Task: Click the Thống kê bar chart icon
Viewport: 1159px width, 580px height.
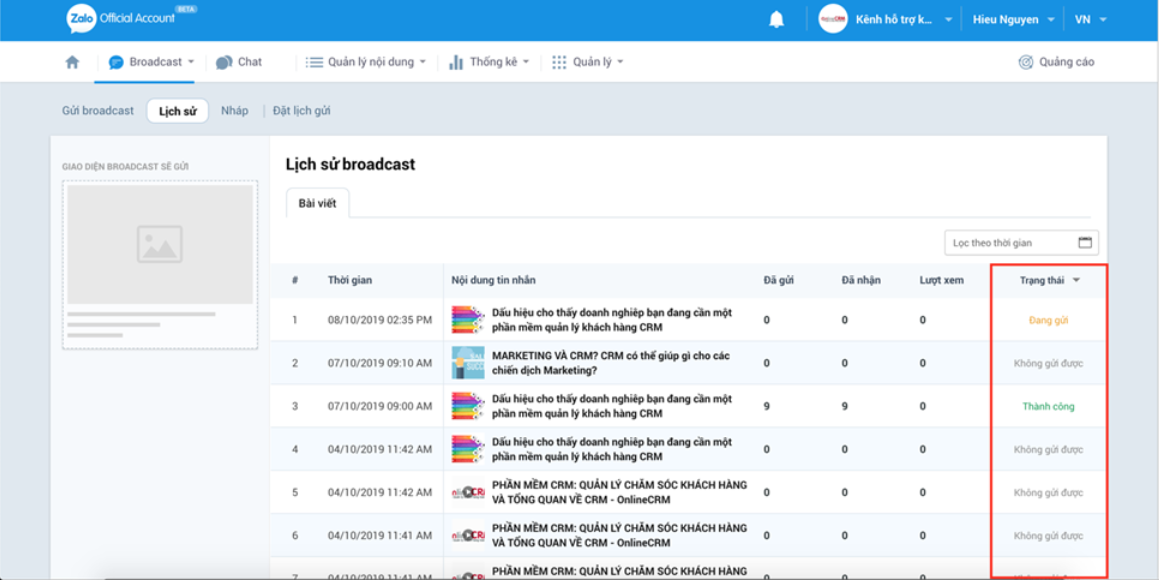Action: (456, 62)
